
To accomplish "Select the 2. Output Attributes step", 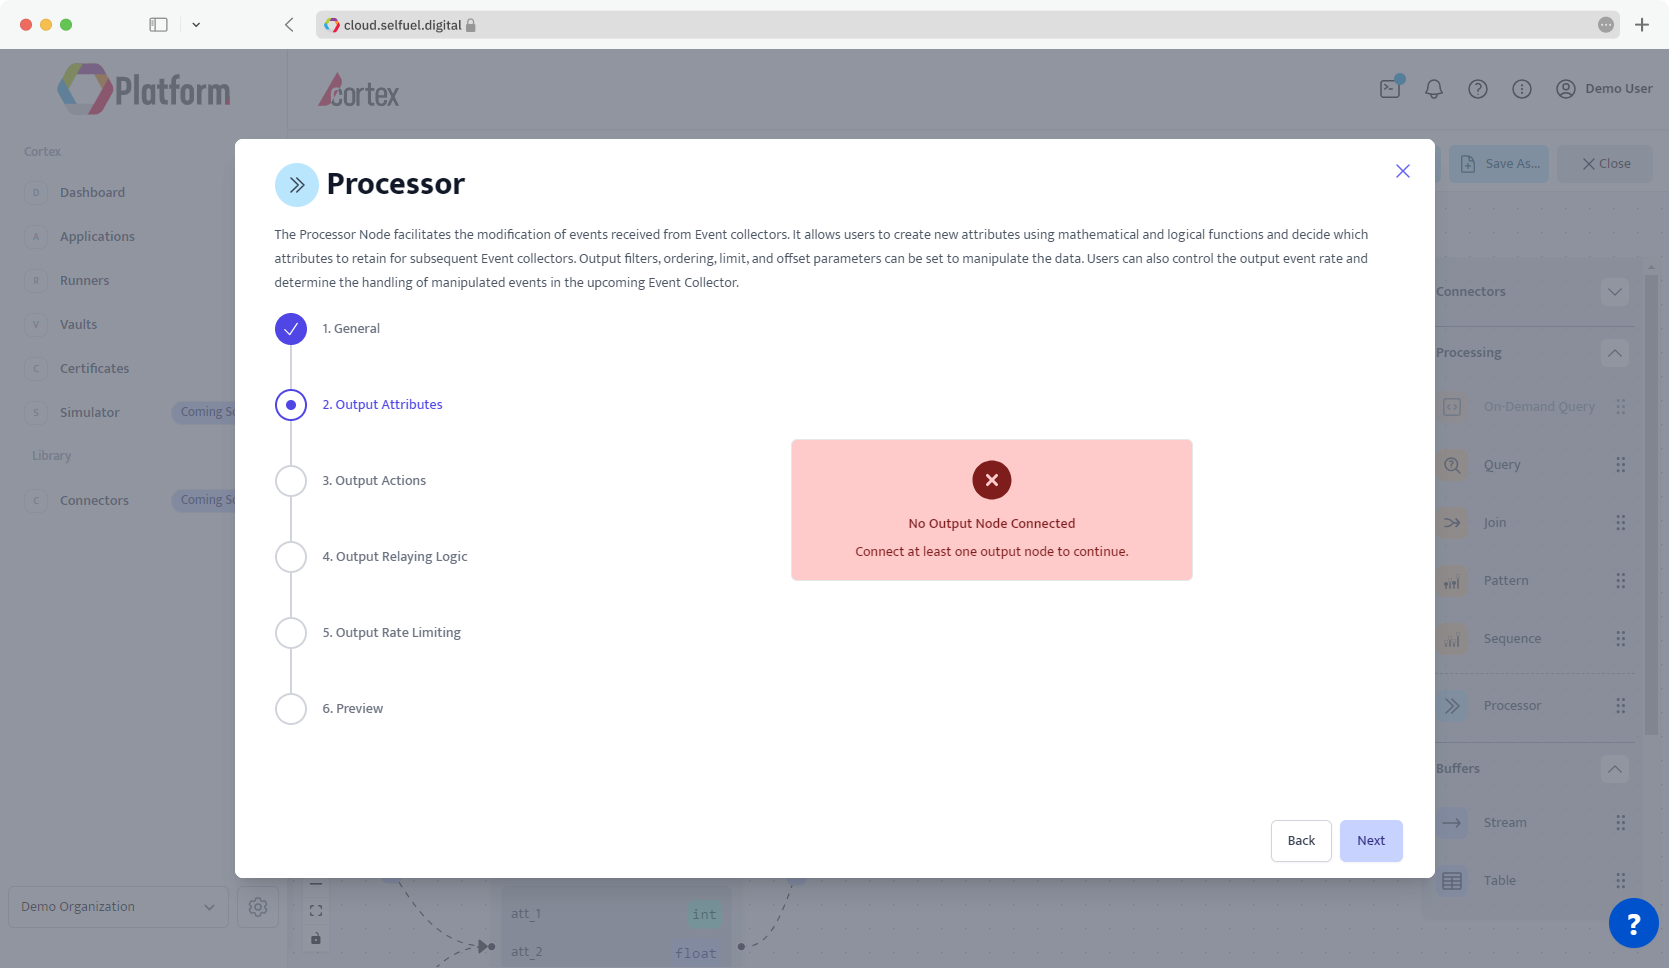I will pyautogui.click(x=382, y=405).
